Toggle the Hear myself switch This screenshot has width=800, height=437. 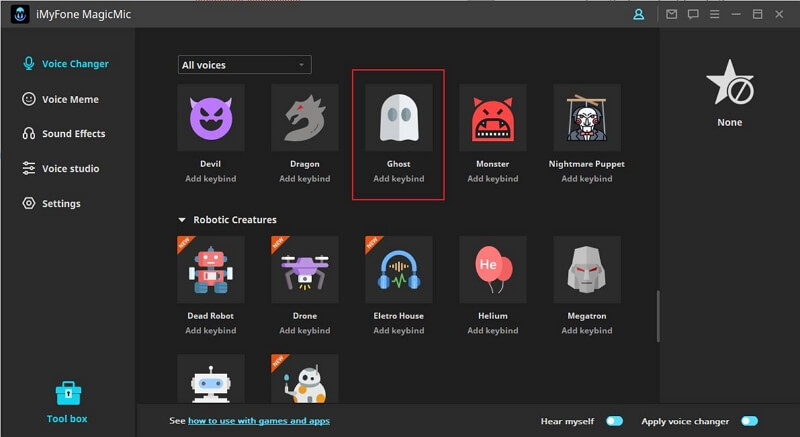click(x=614, y=421)
